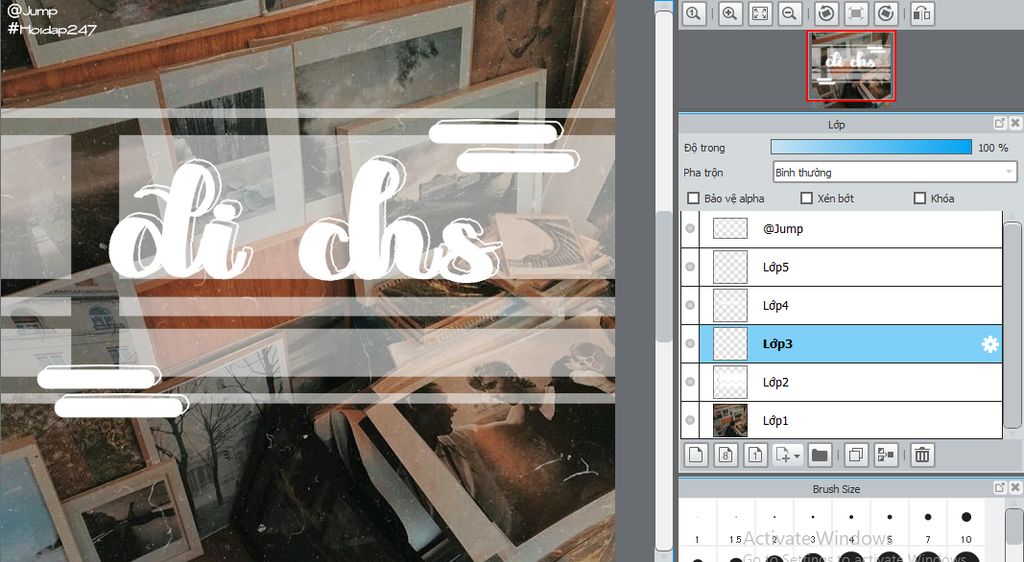
Task: Add a new 8-bit layer
Action: pos(726,454)
